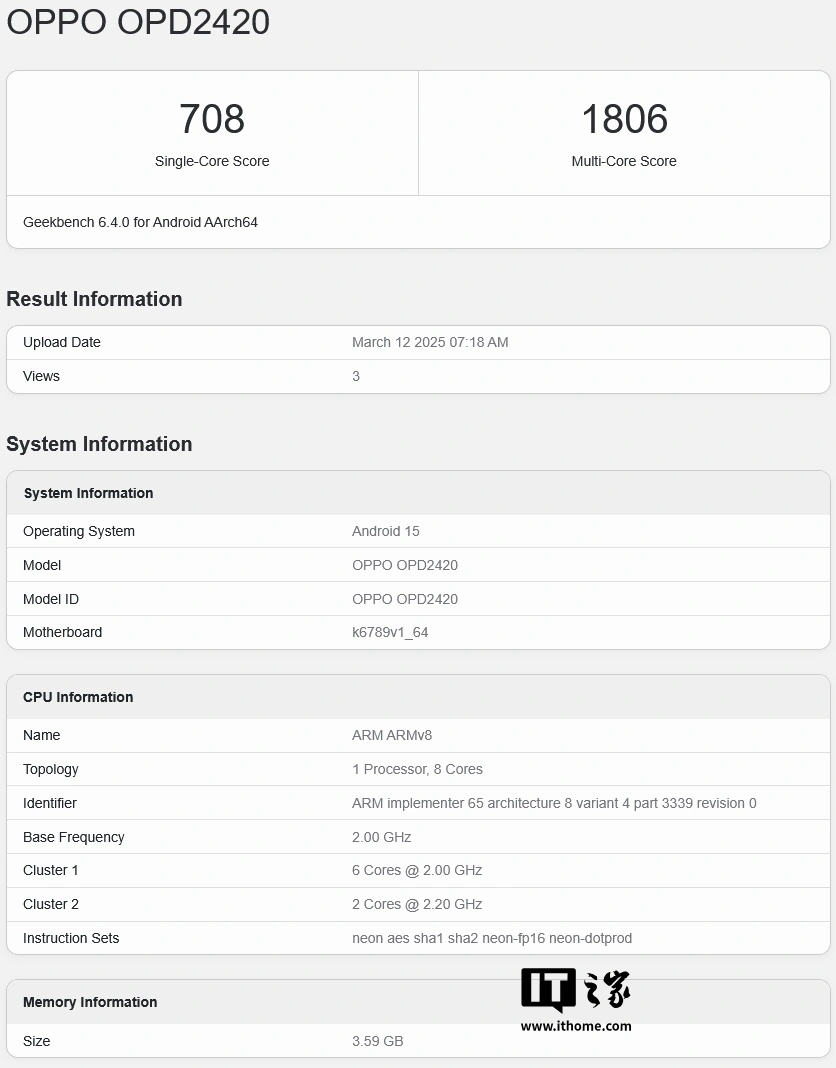Click the Memory Information table header
Screen dimensions: 836x1068
tap(90, 1002)
